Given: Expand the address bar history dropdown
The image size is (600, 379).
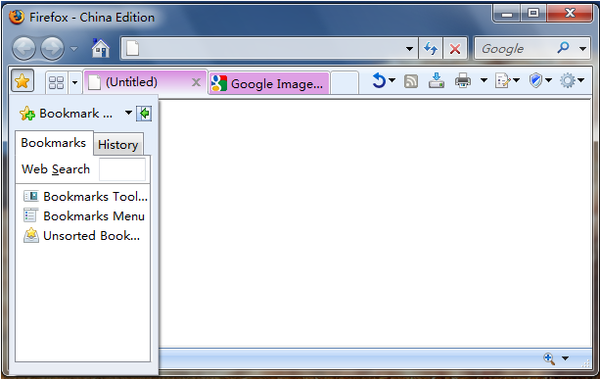Looking at the screenshot, I should click(409, 49).
